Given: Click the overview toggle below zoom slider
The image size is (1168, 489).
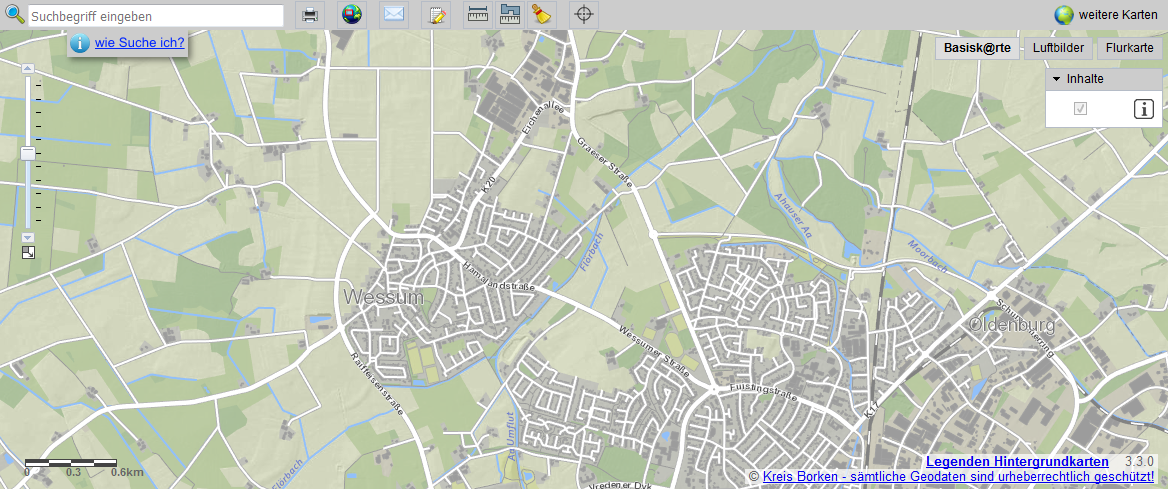Looking at the screenshot, I should pos(28,252).
